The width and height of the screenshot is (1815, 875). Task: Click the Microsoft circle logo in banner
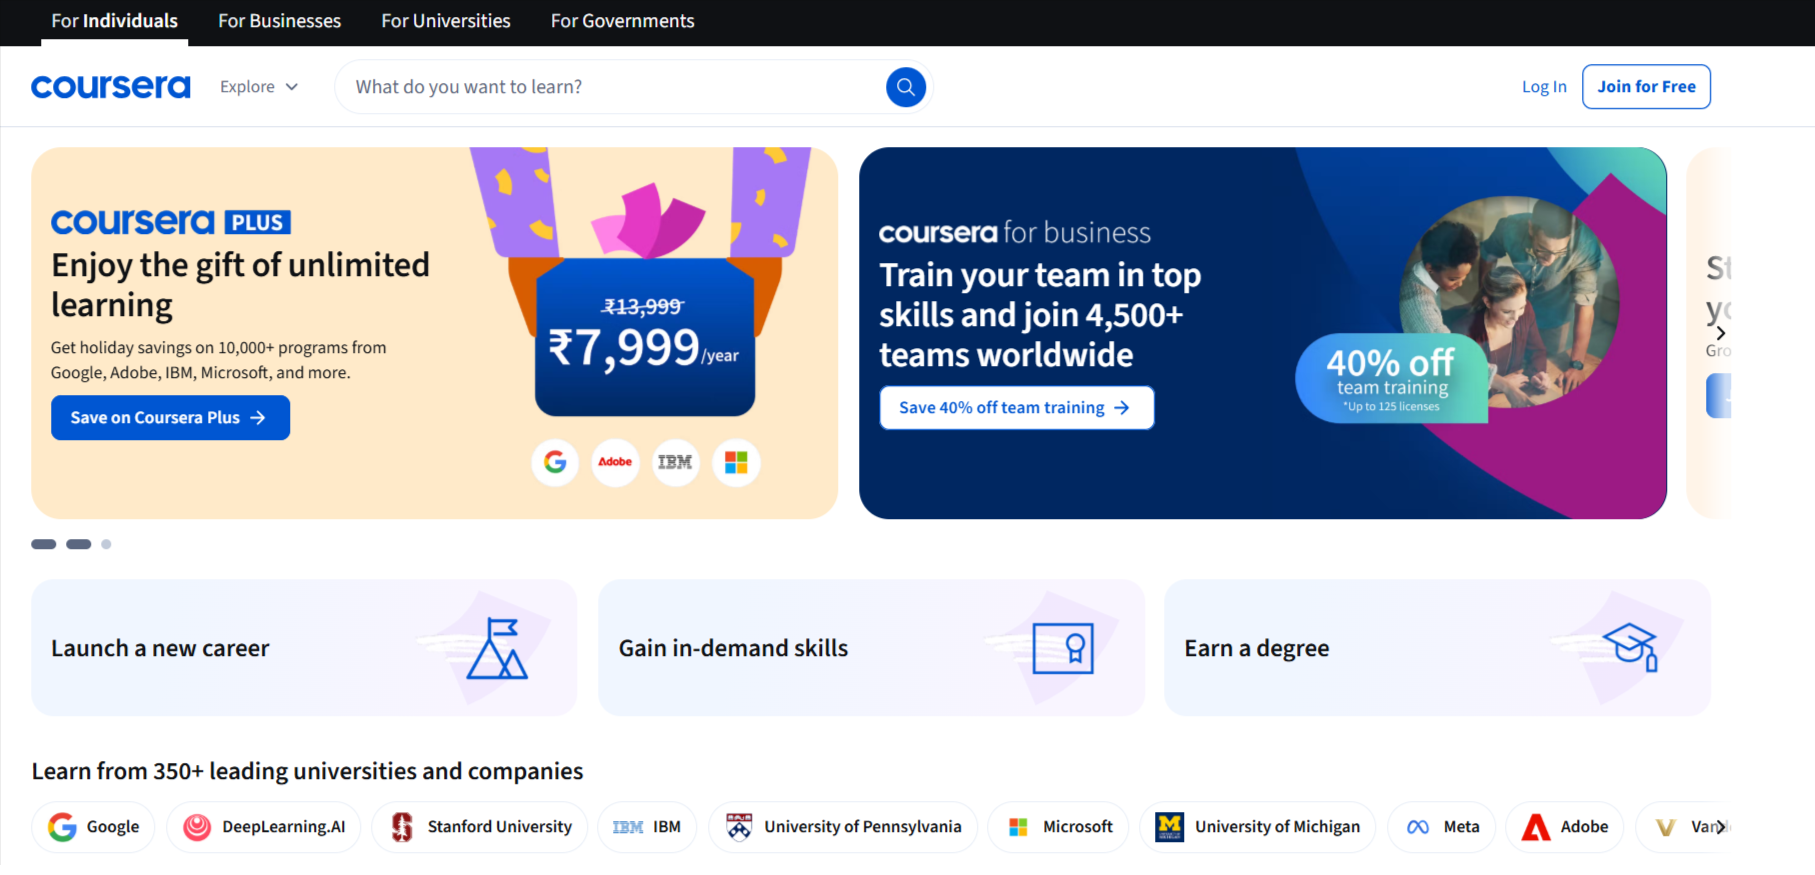pyautogui.click(x=736, y=462)
